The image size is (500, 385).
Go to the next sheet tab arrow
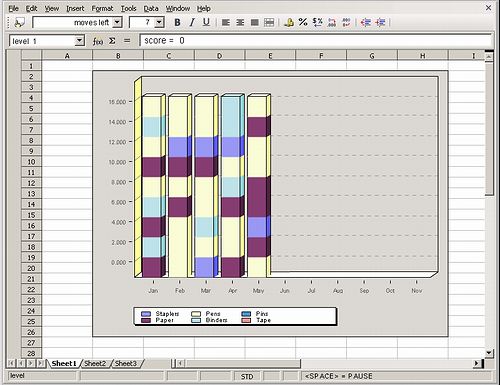31,363
